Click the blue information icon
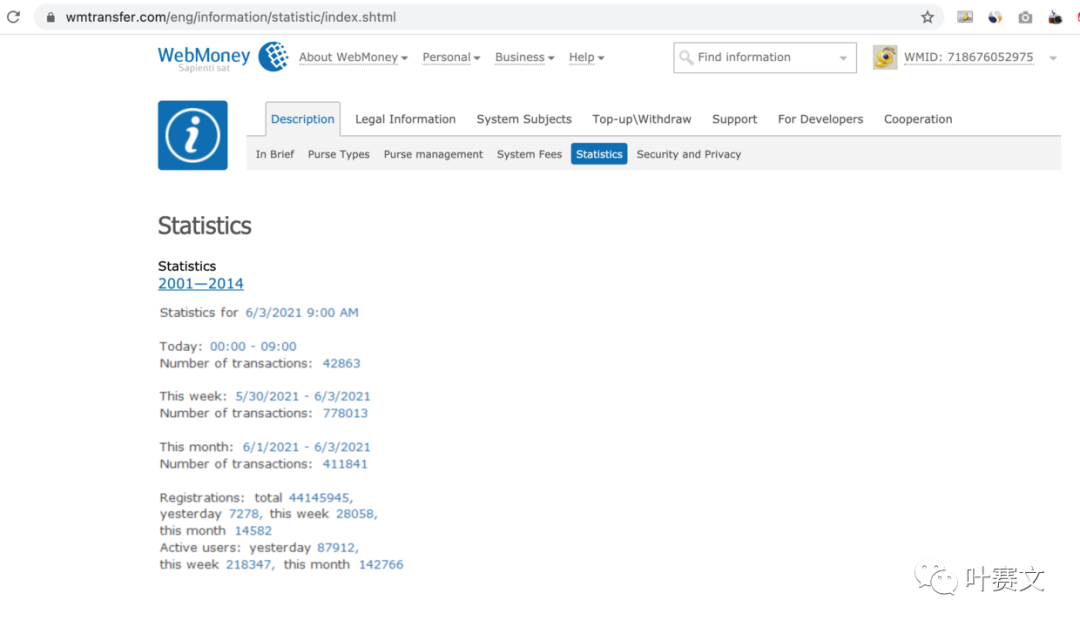 pyautogui.click(x=192, y=135)
